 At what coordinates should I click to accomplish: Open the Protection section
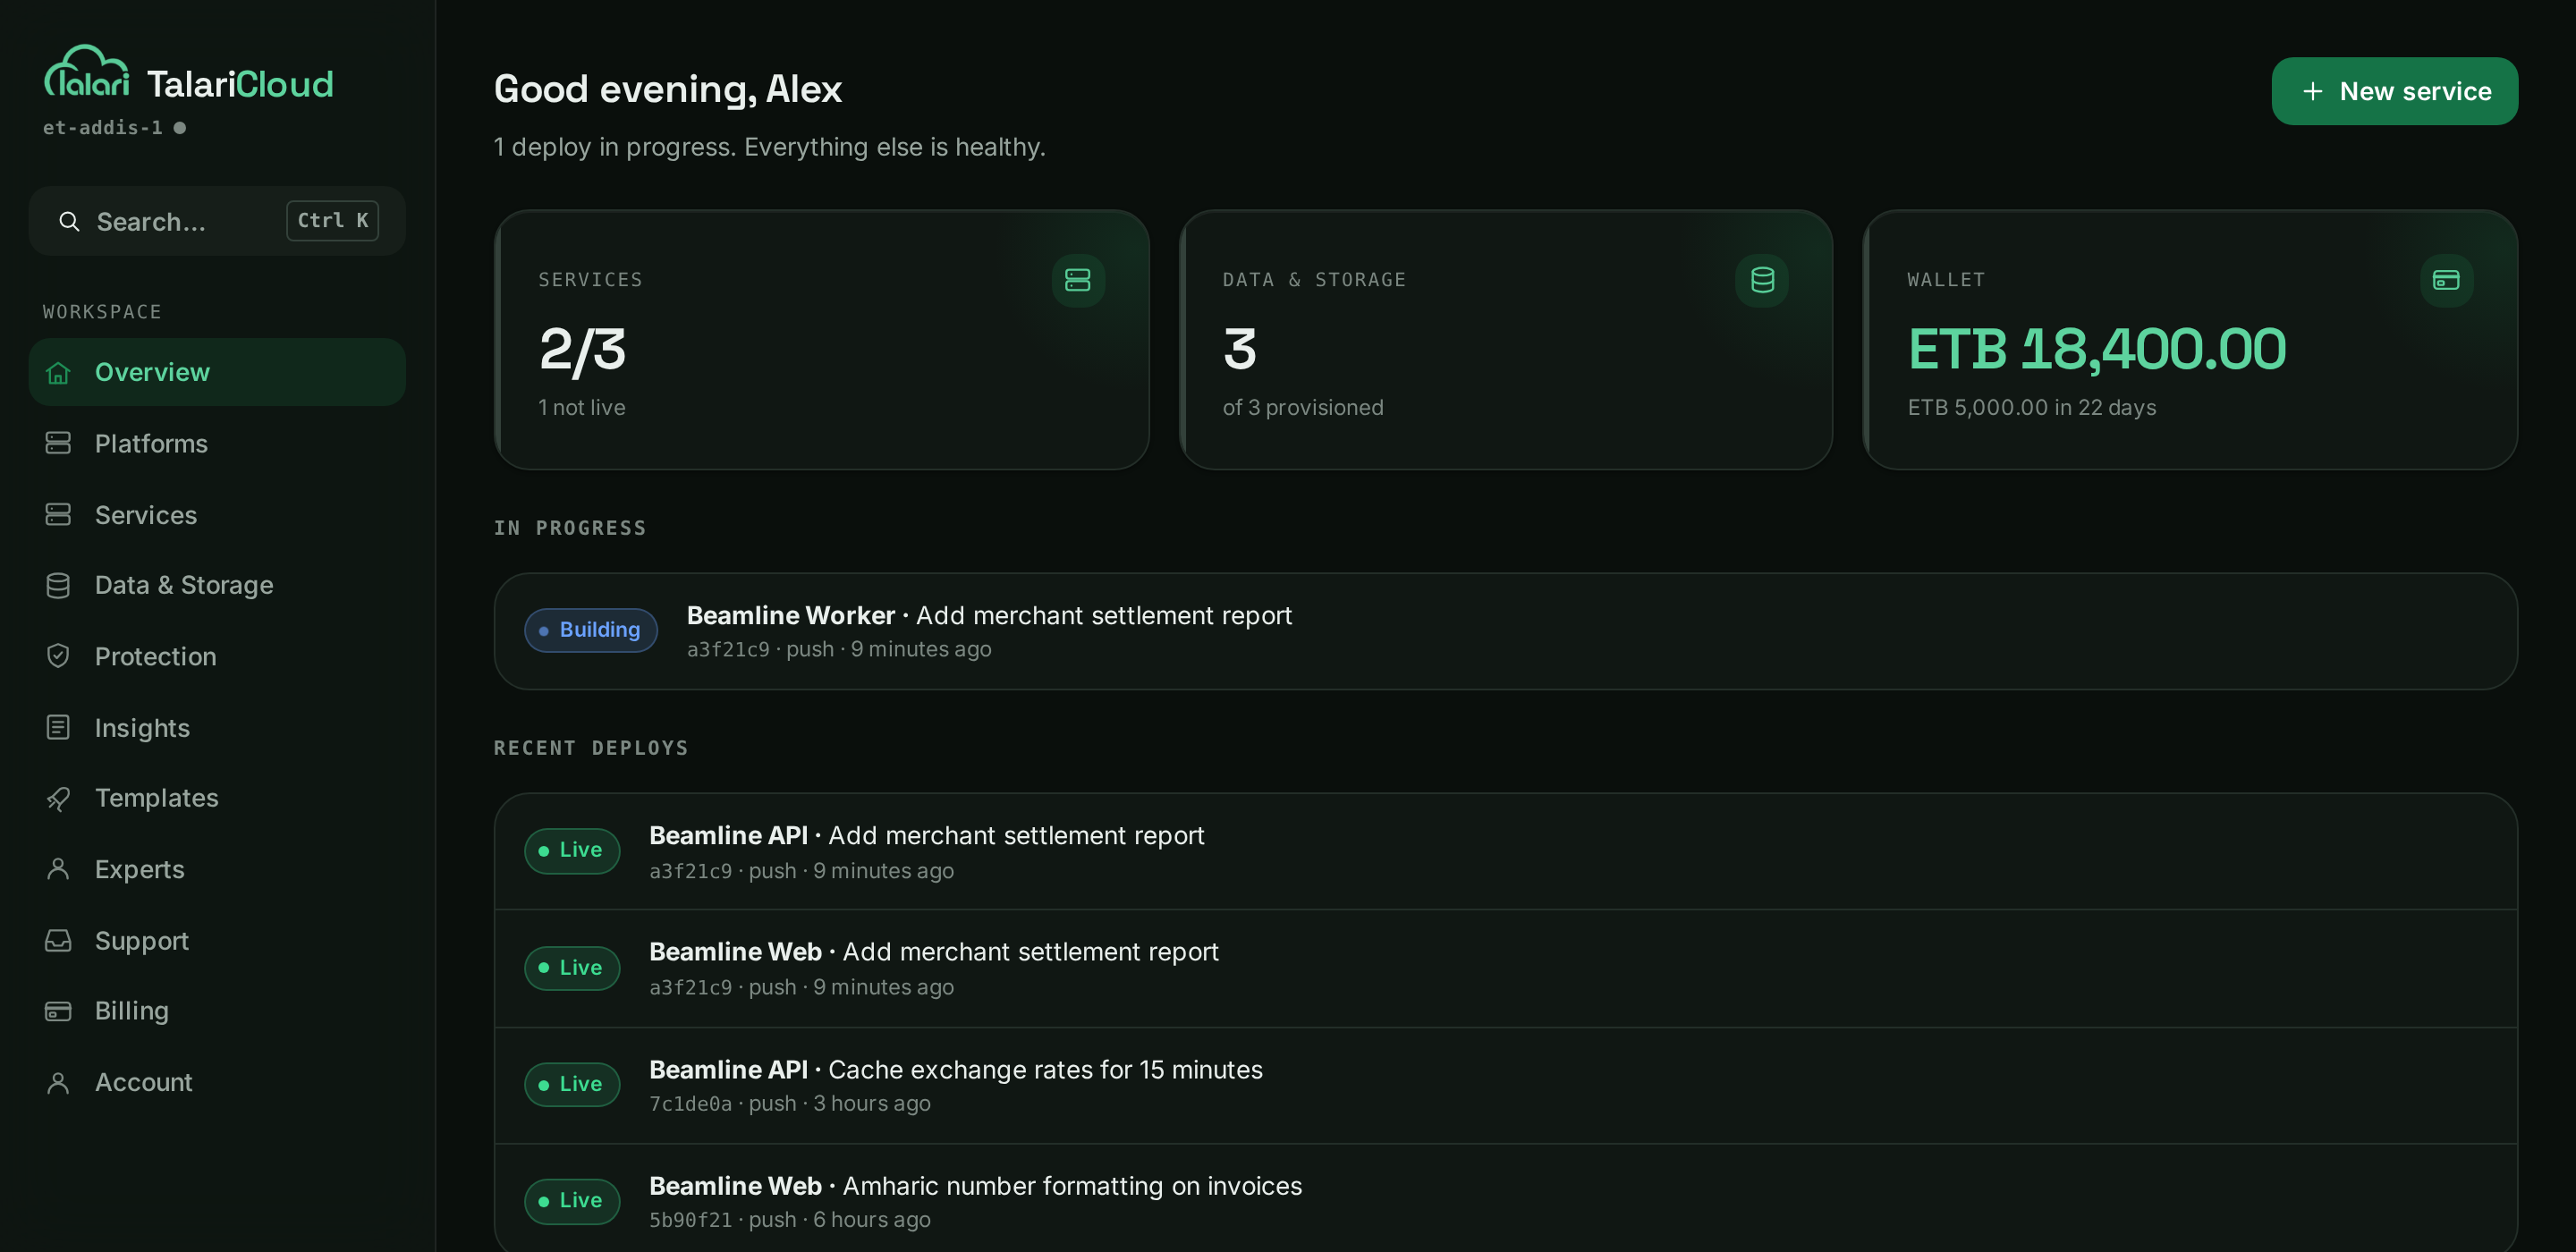217,657
